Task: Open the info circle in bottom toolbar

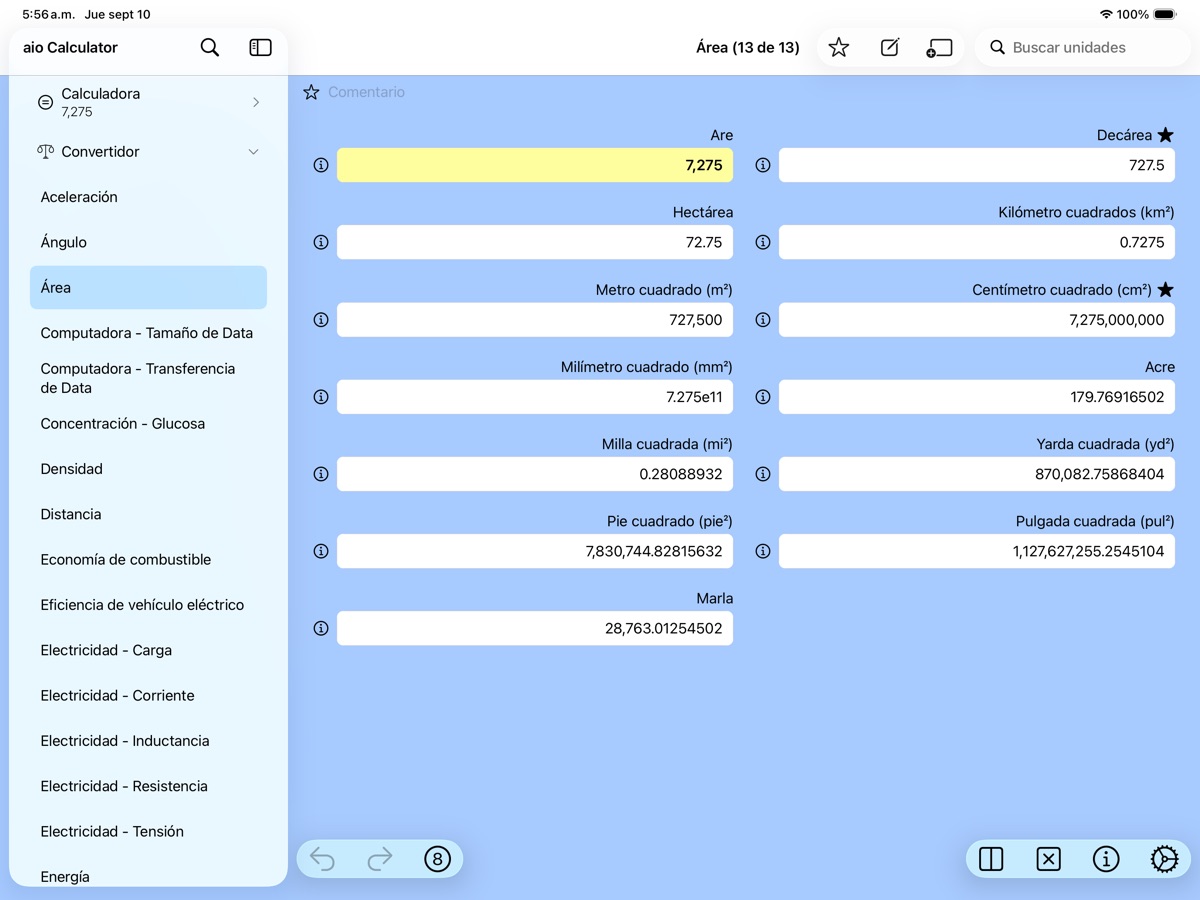Action: click(x=1106, y=859)
